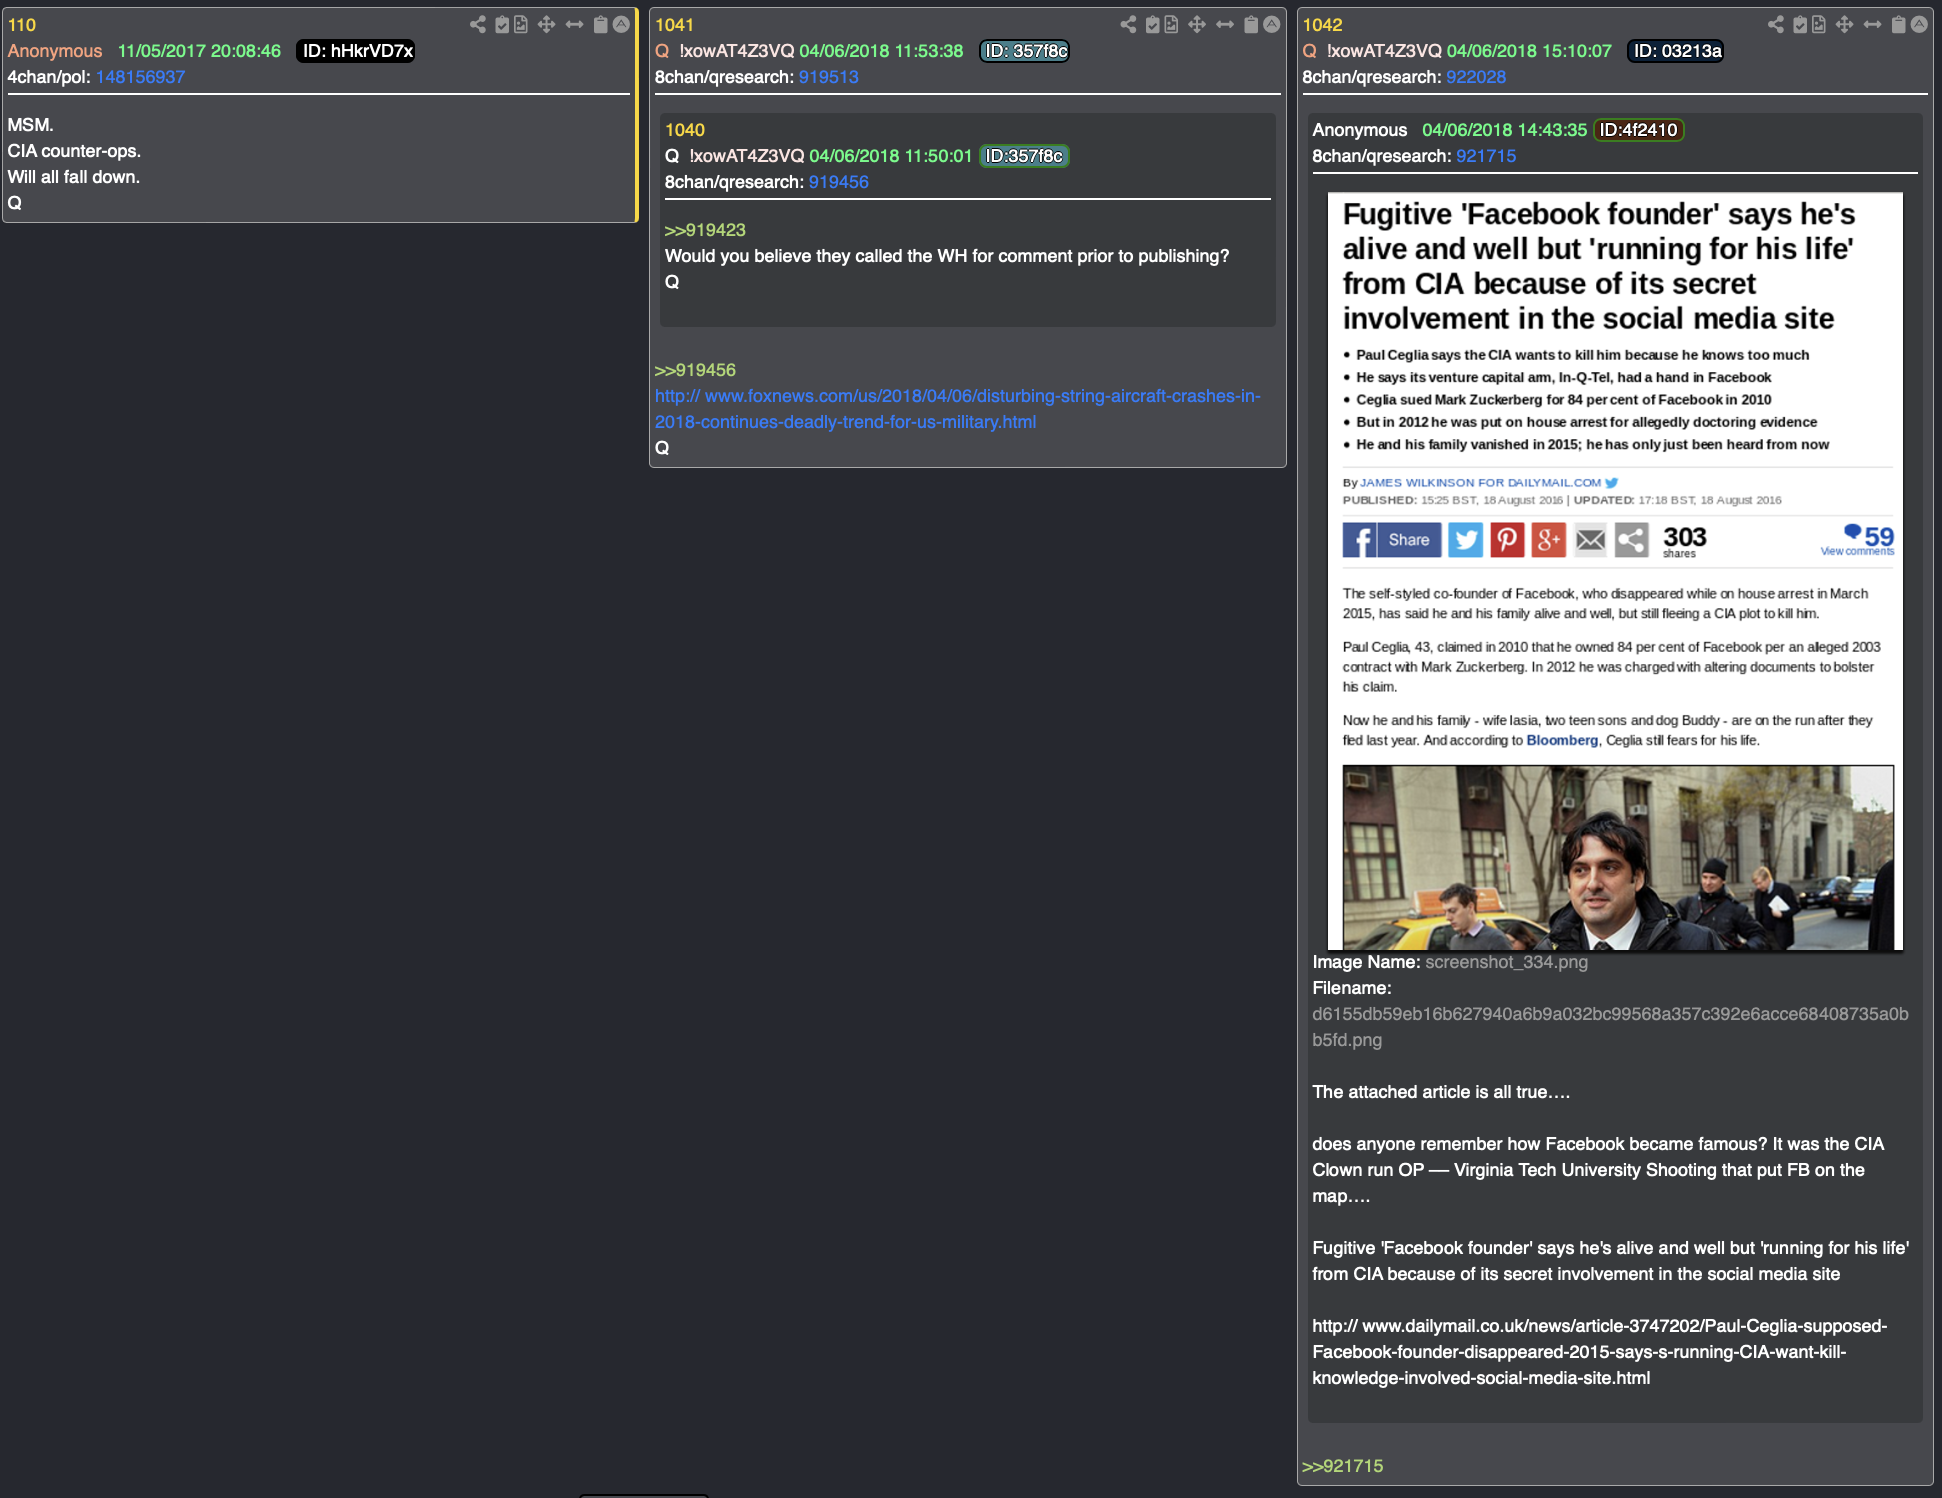Click the ID:357f8c badge on quoted post 1040

click(x=1024, y=156)
